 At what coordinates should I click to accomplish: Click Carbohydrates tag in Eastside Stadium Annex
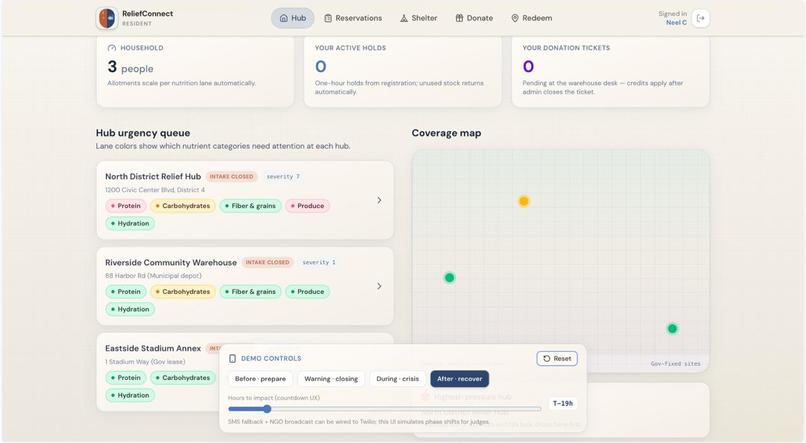pos(182,378)
